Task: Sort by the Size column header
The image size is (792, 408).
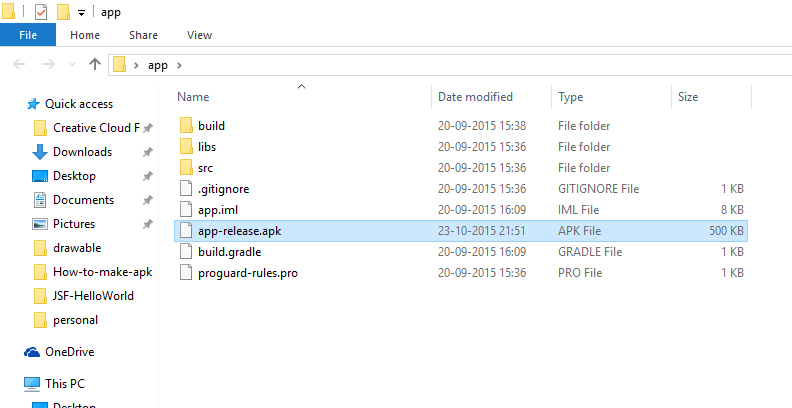Action: pos(688,96)
